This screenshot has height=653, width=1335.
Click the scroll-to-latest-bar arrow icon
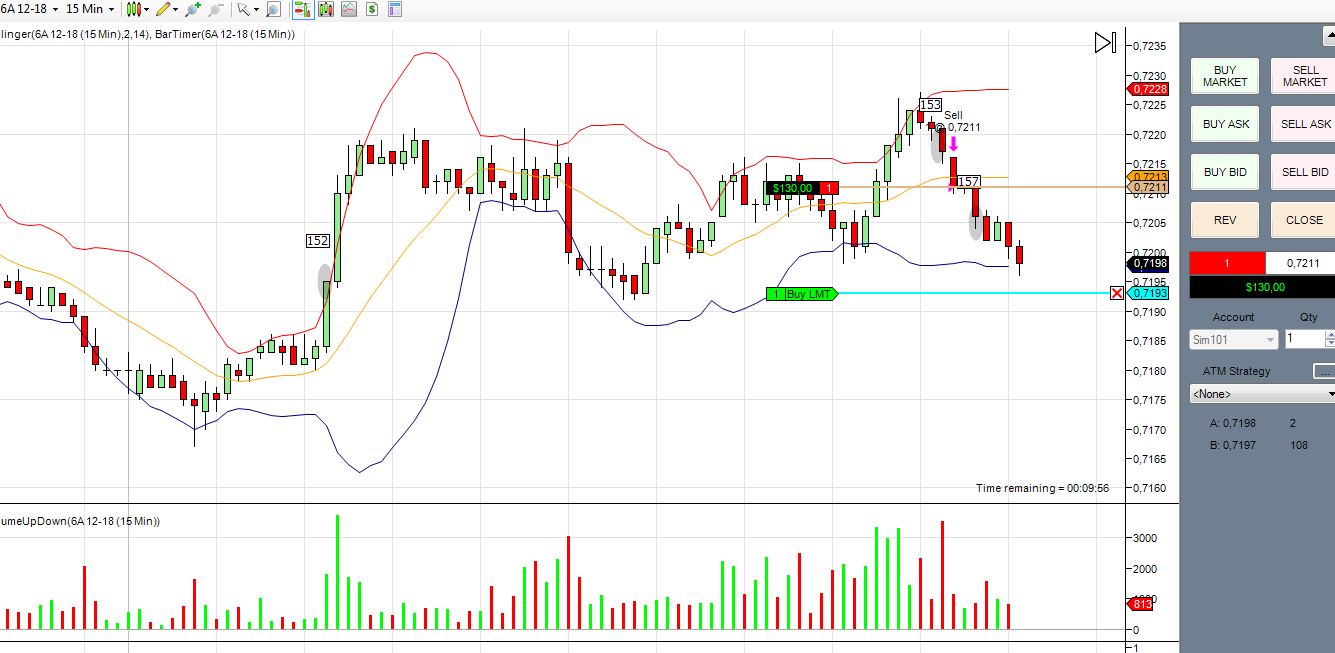[1105, 42]
